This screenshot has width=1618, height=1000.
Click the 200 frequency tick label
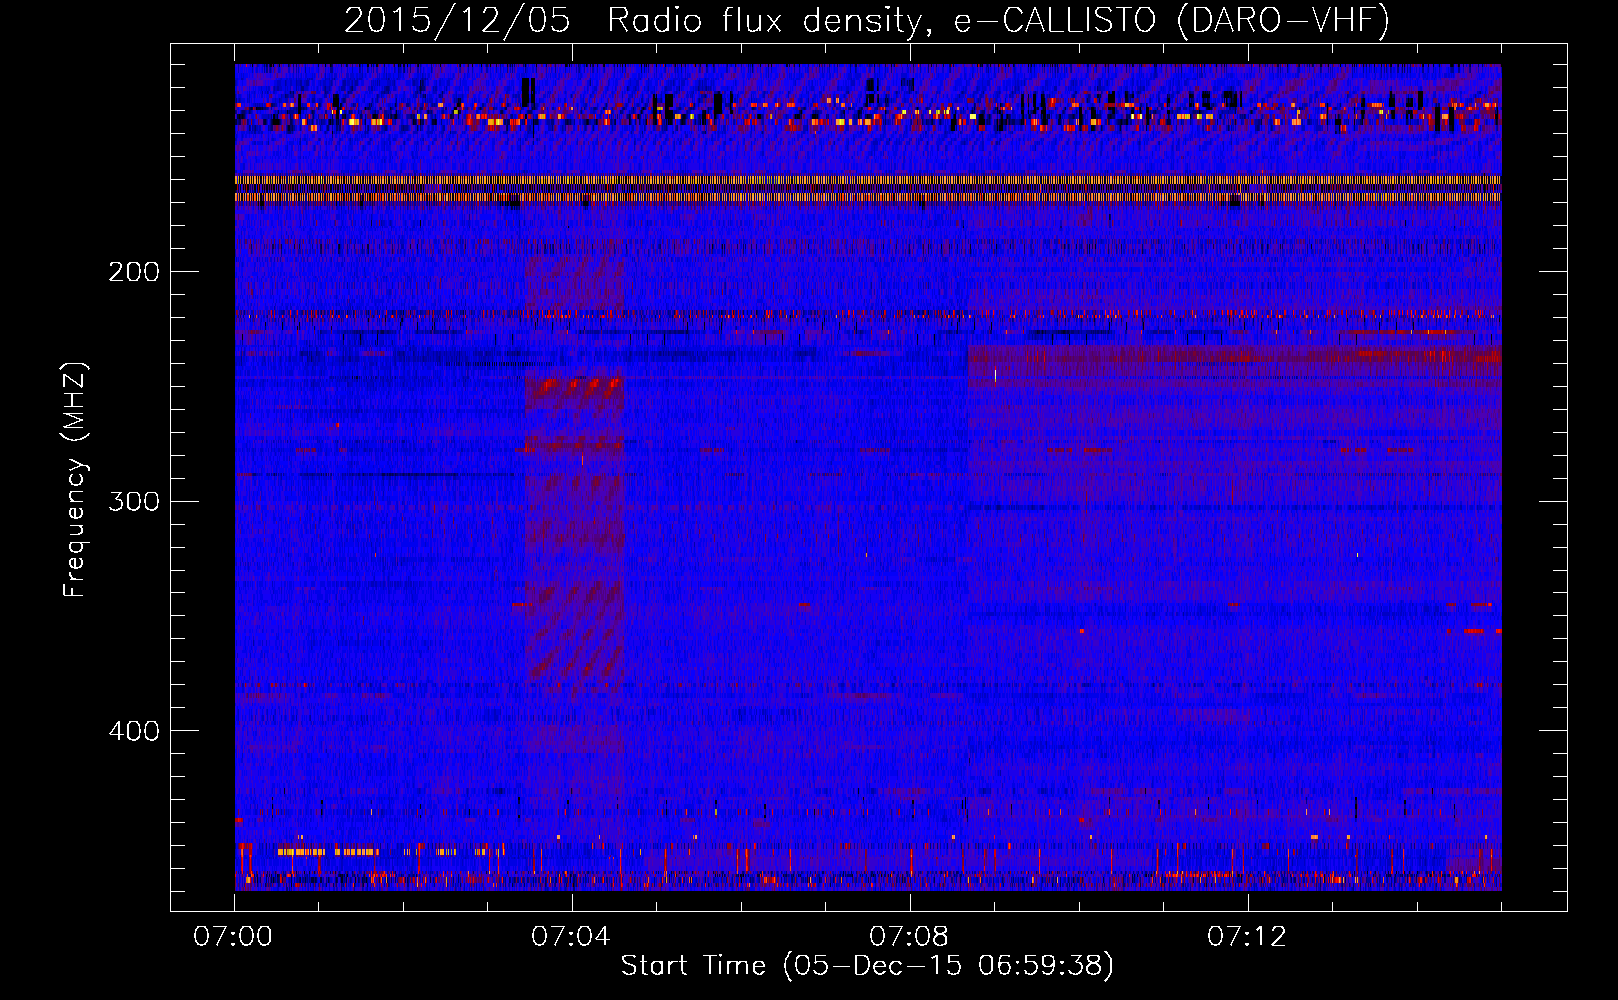[x=134, y=272]
